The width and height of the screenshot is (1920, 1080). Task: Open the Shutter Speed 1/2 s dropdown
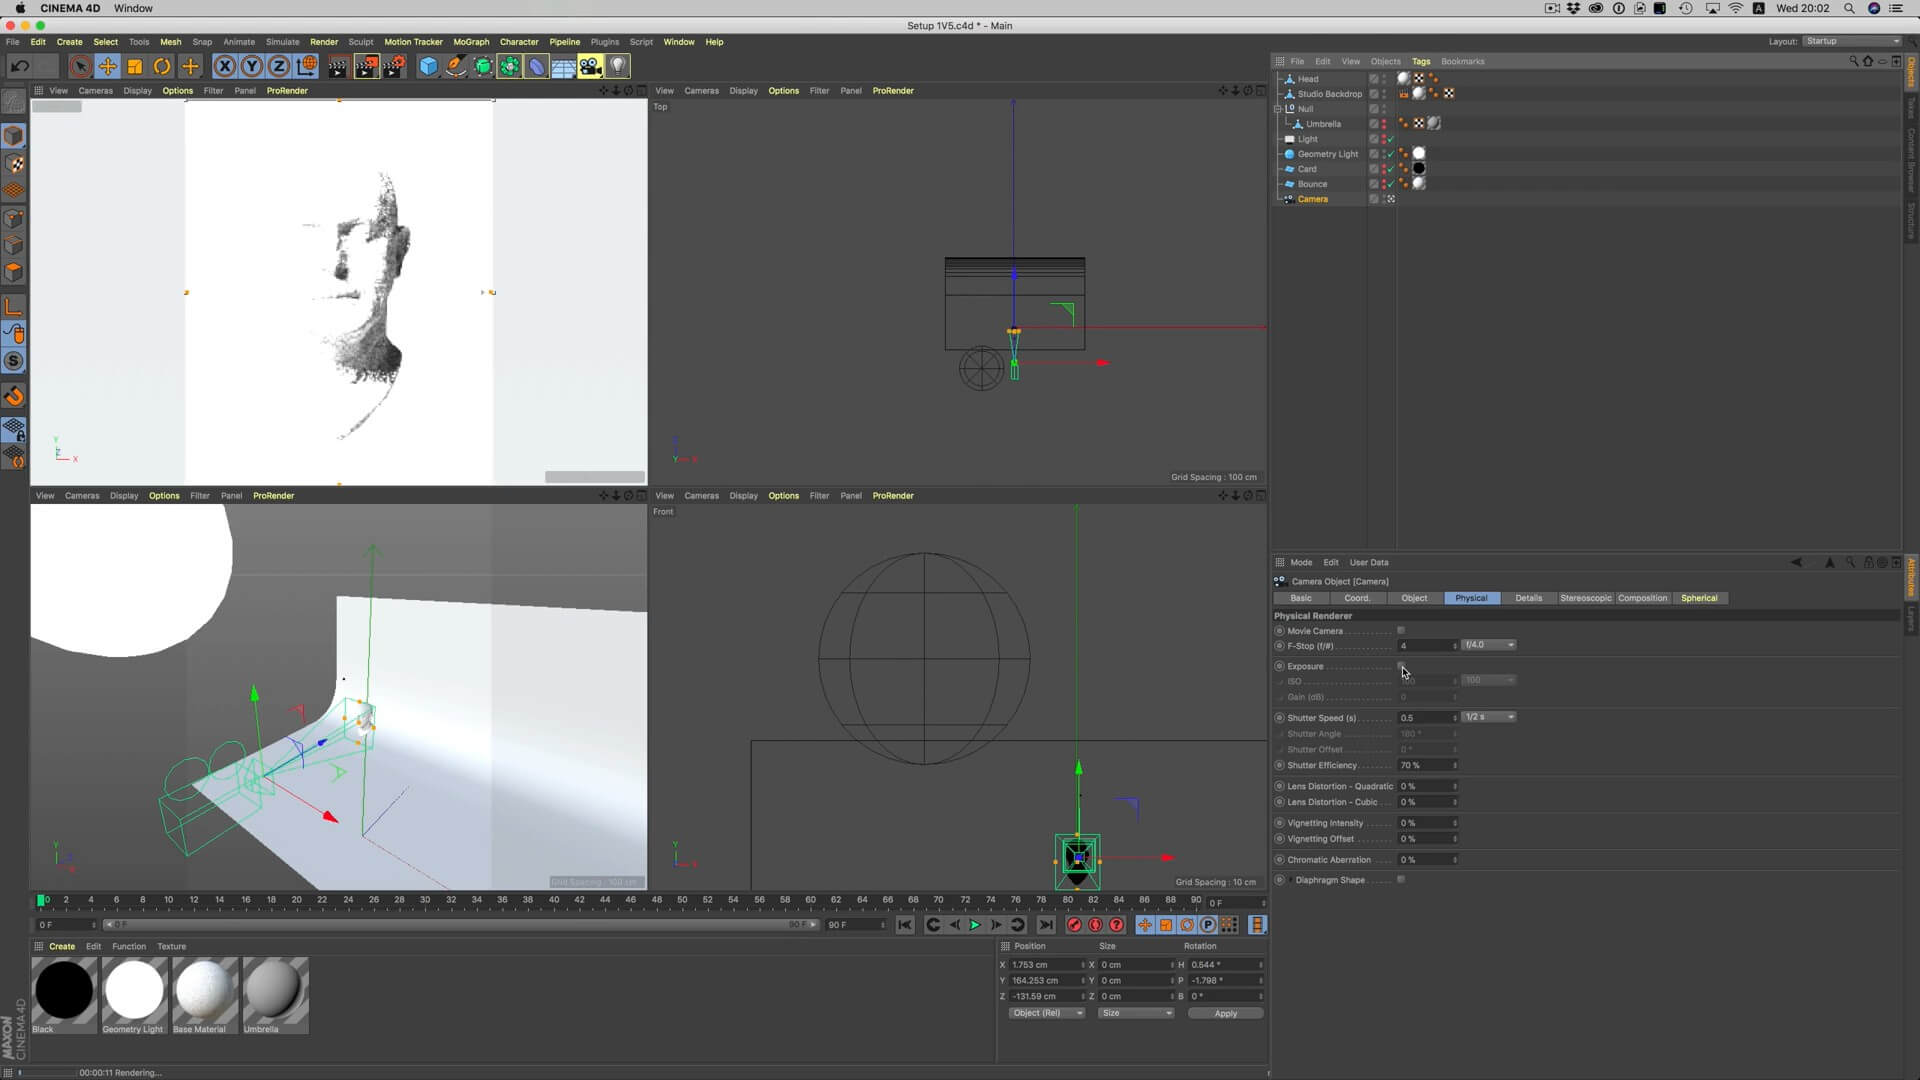tap(1488, 717)
